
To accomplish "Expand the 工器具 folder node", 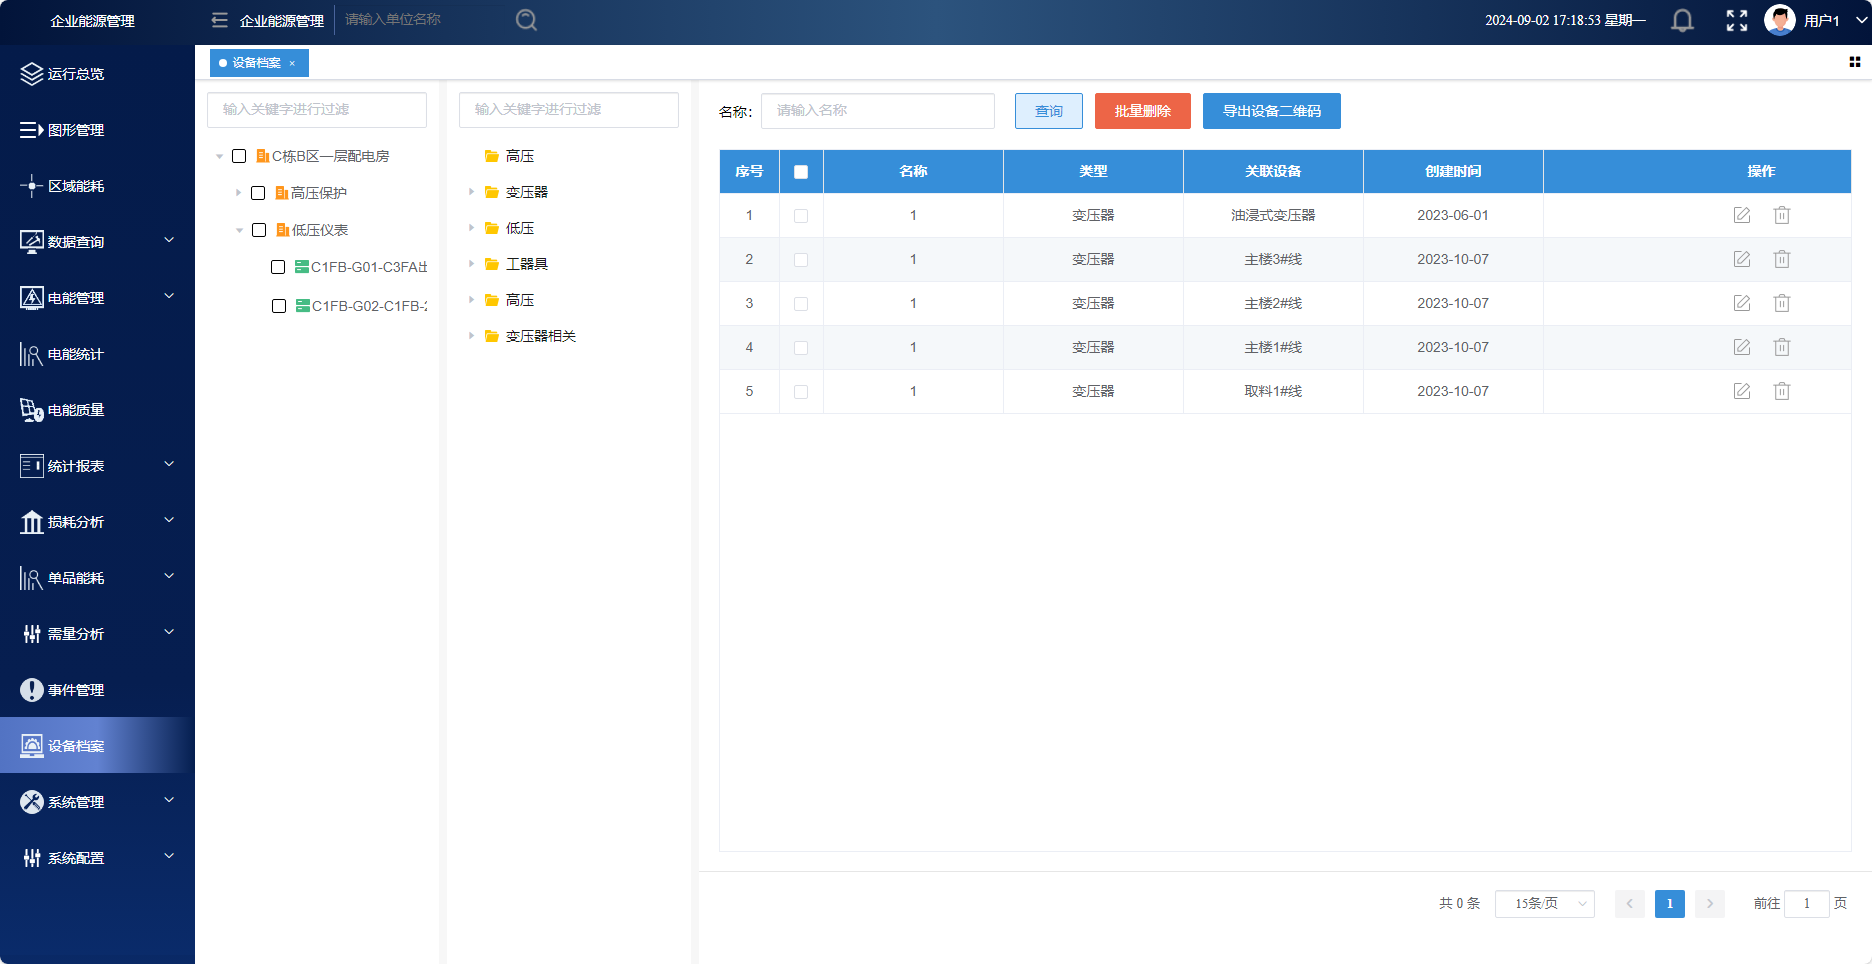I will pyautogui.click(x=471, y=264).
